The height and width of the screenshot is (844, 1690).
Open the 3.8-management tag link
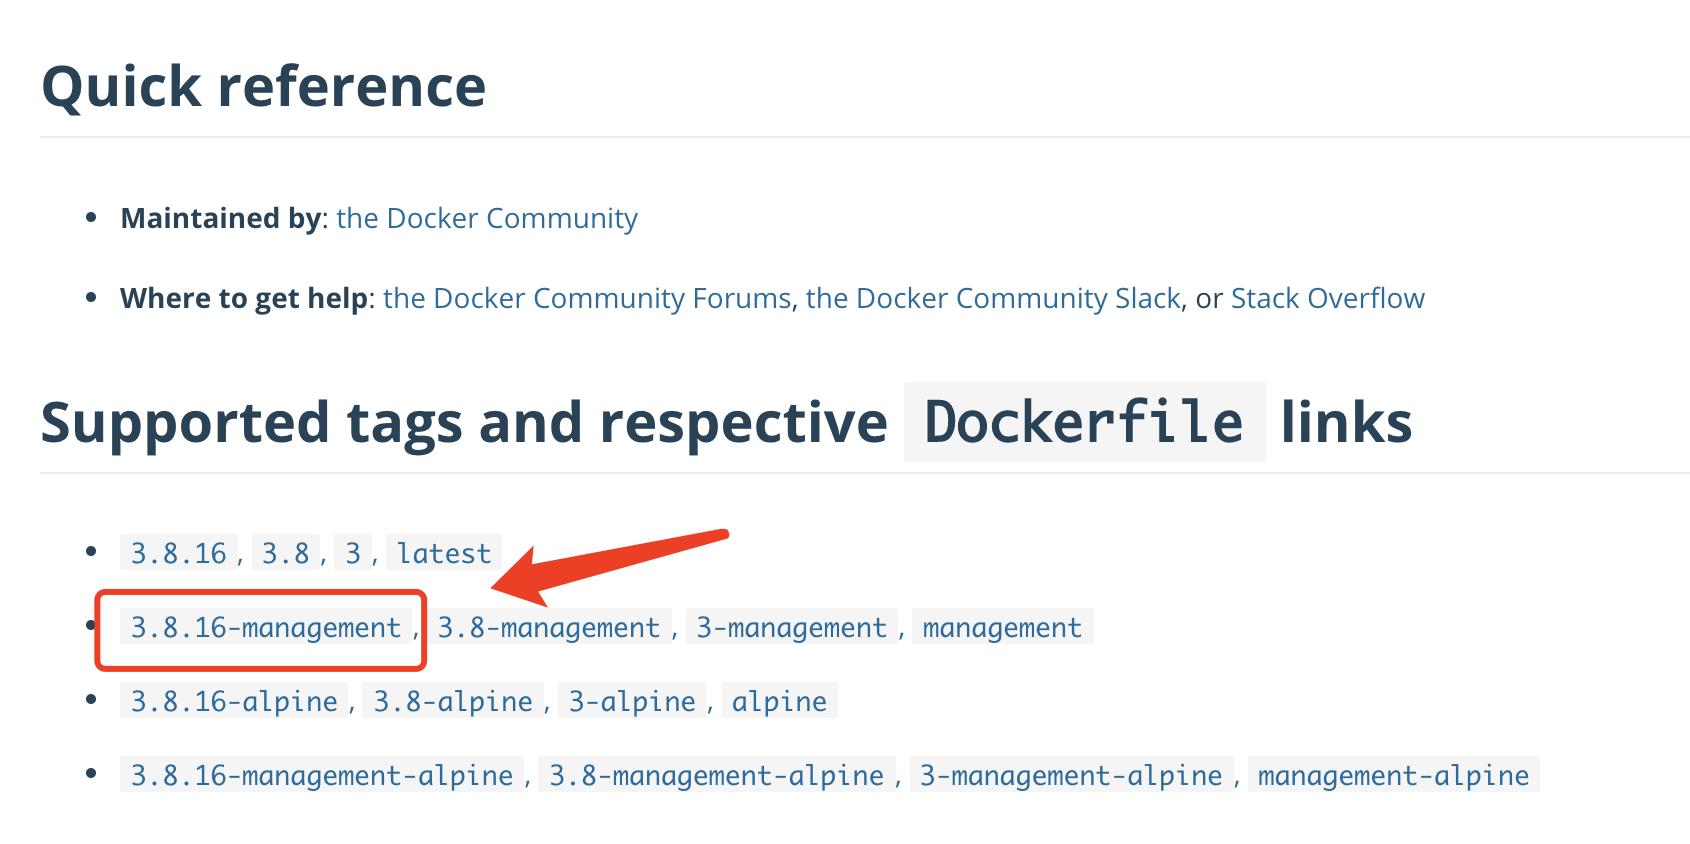549,627
